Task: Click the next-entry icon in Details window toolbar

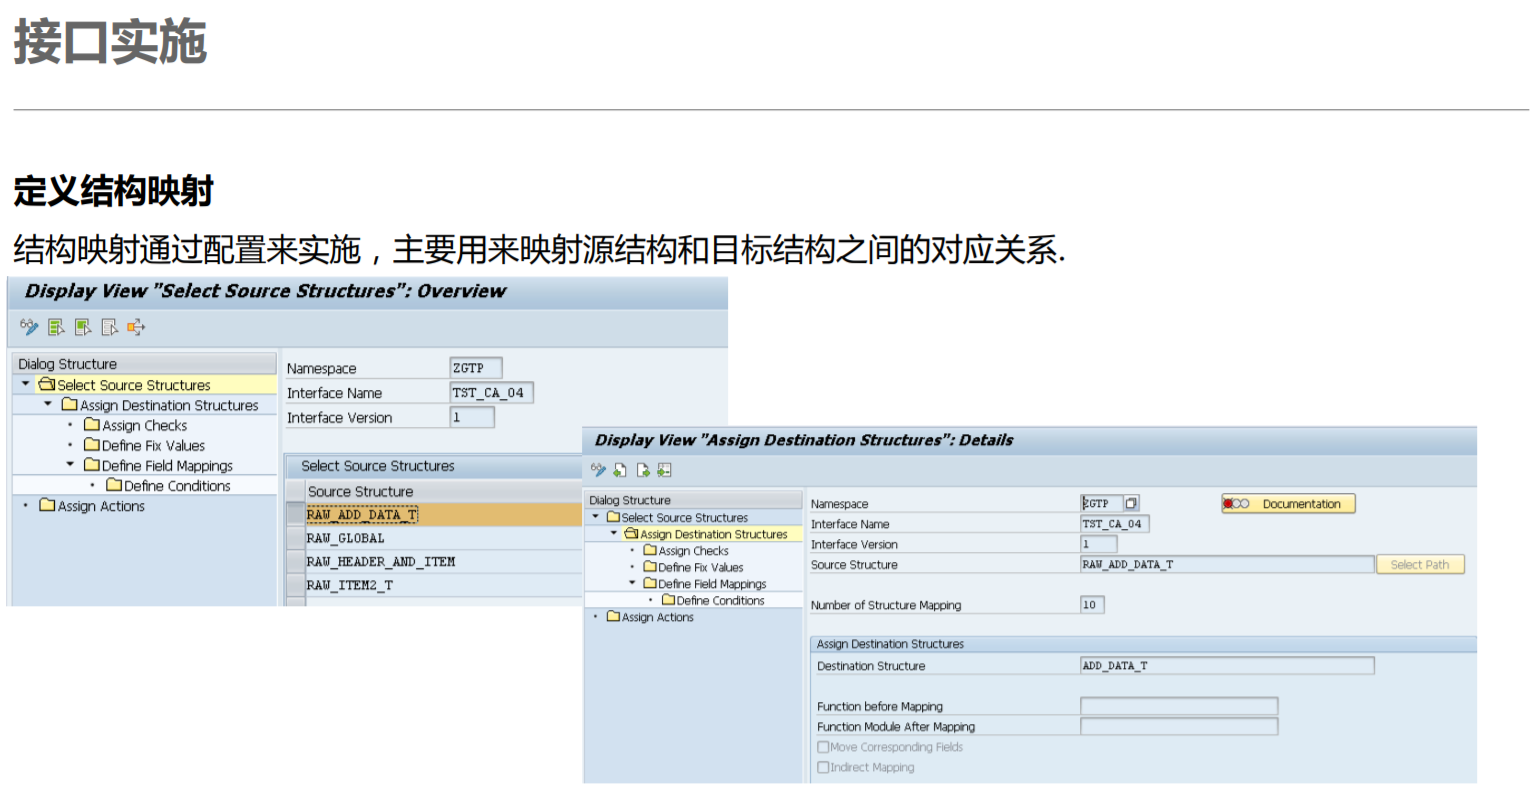Action: tap(643, 469)
